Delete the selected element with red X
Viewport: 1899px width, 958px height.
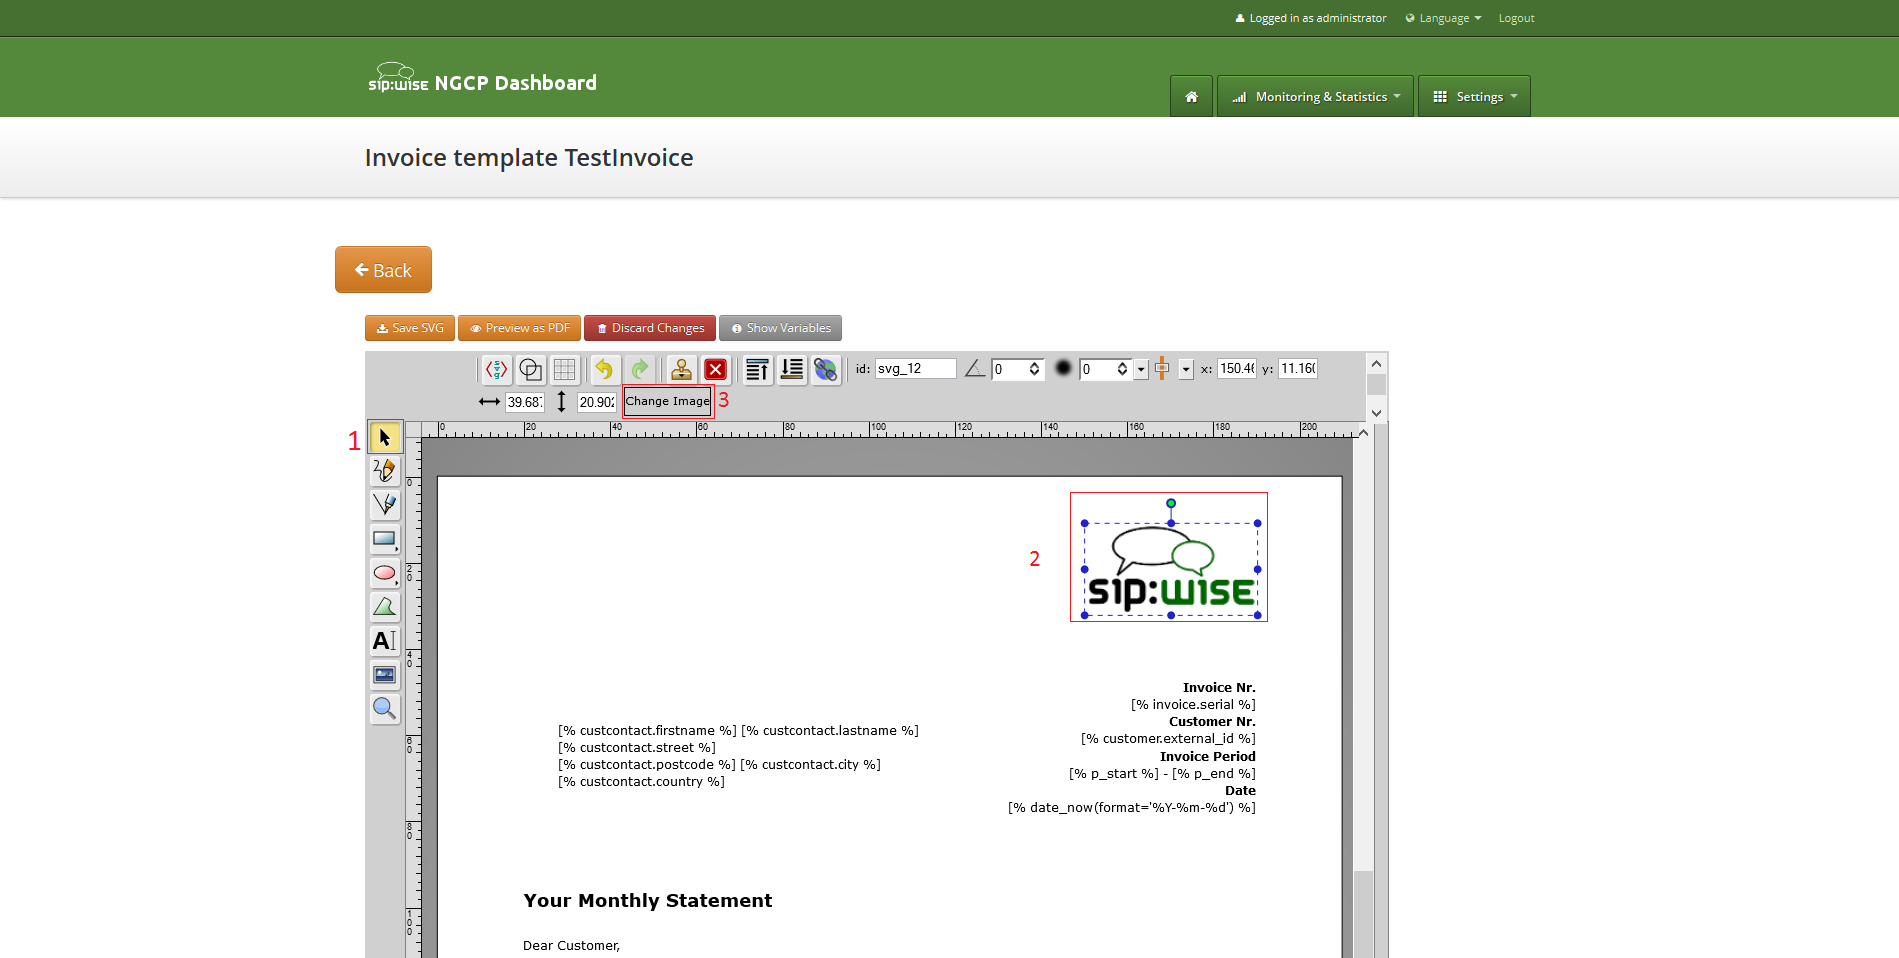tap(715, 369)
